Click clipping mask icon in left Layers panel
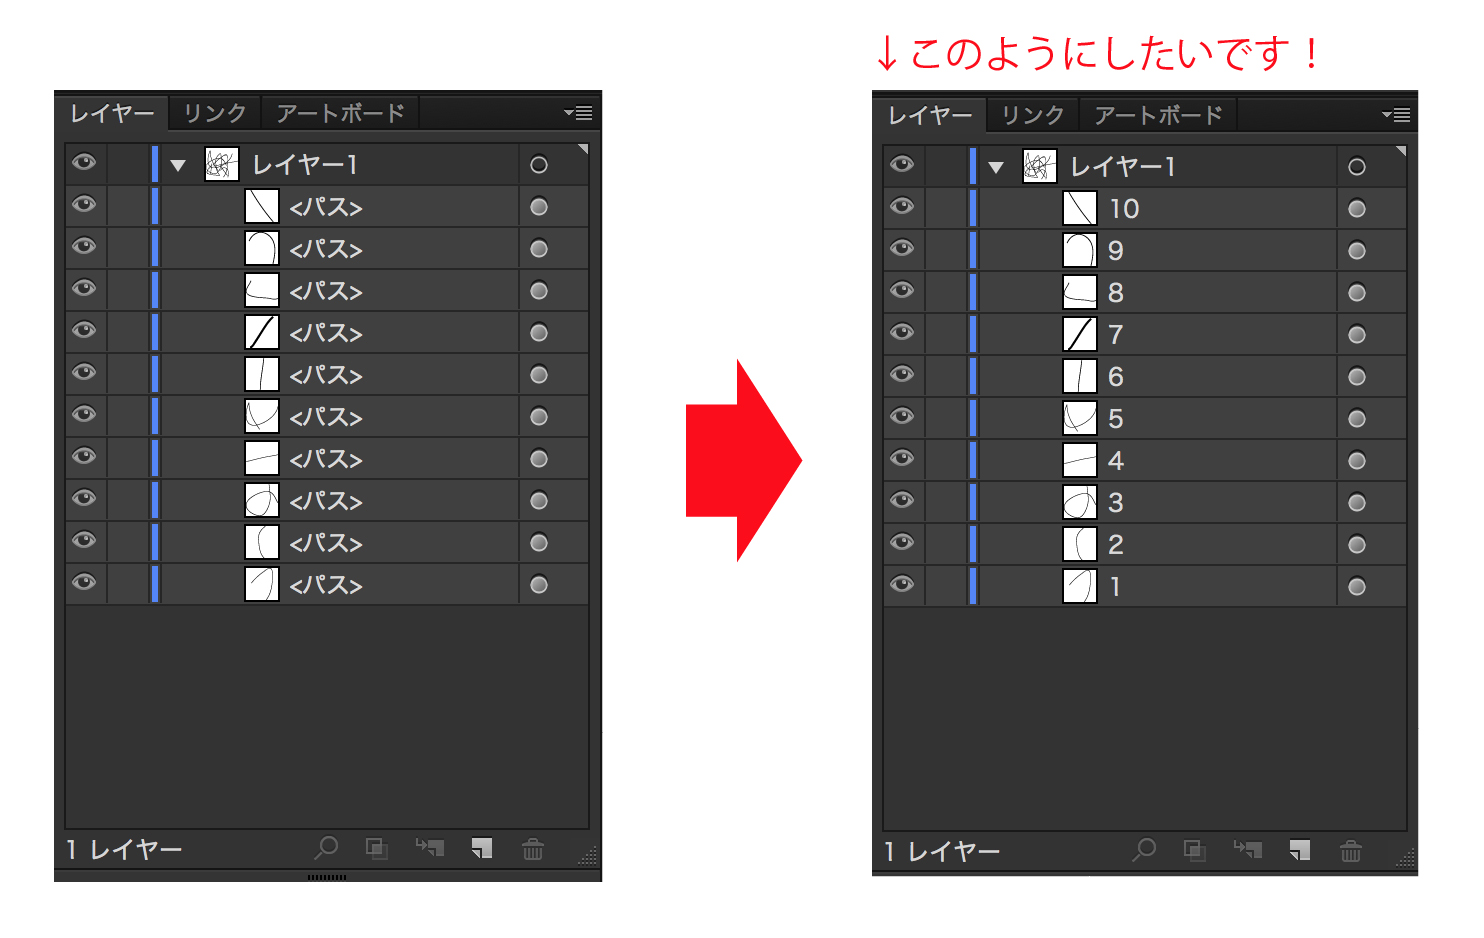 point(377,849)
